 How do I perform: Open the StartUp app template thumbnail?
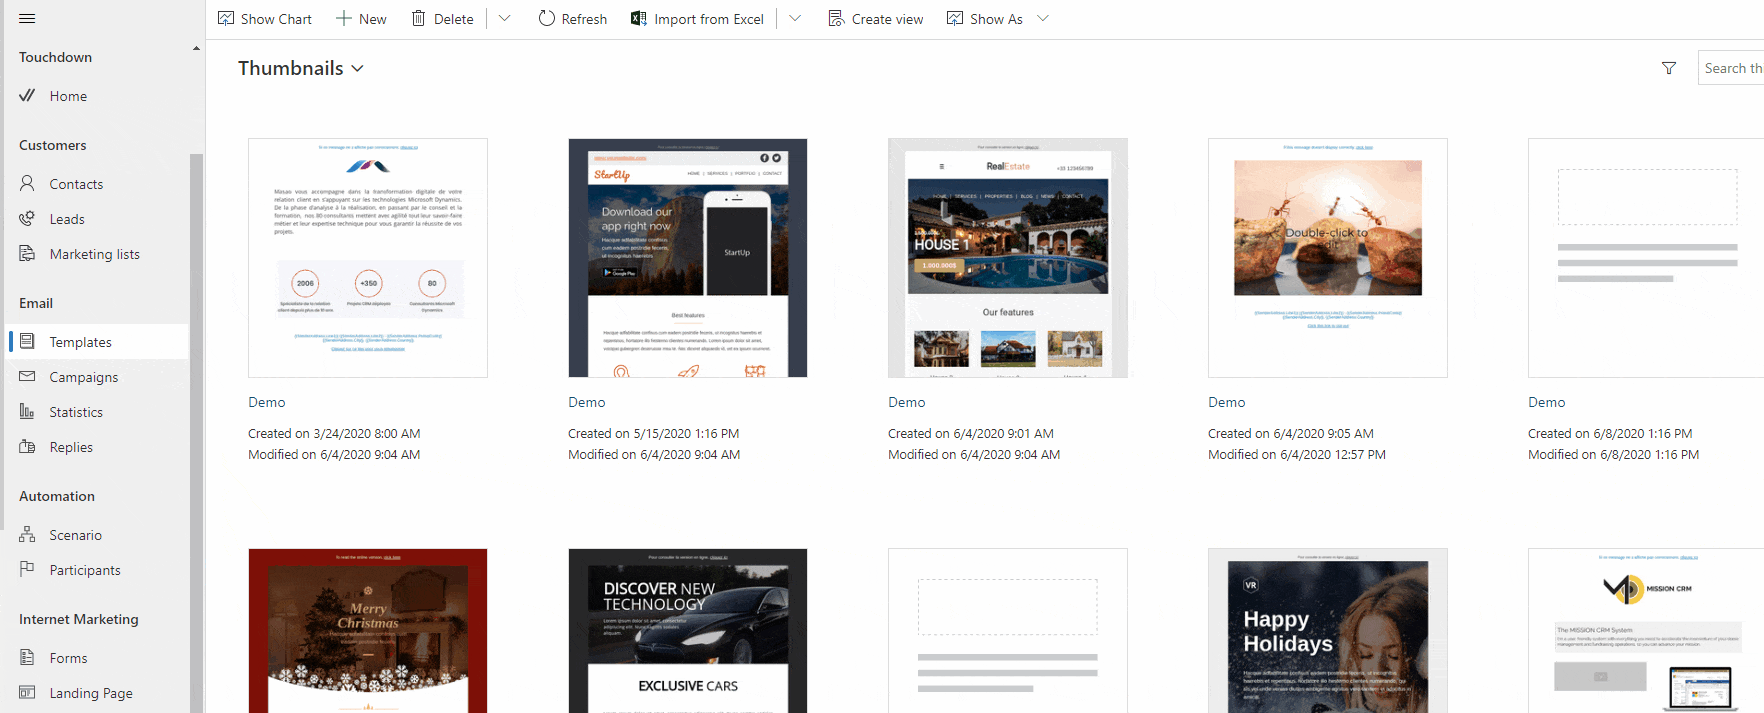click(688, 258)
